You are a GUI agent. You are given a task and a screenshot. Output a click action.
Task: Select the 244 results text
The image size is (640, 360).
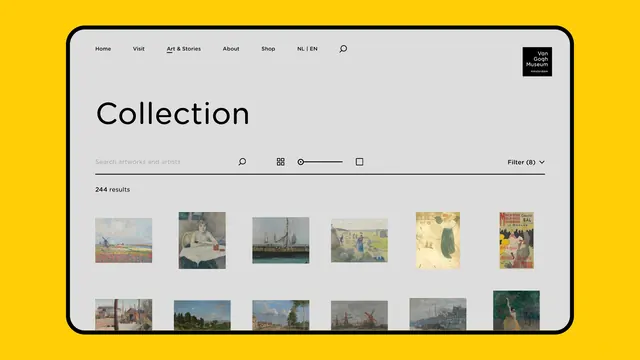[x=113, y=189]
